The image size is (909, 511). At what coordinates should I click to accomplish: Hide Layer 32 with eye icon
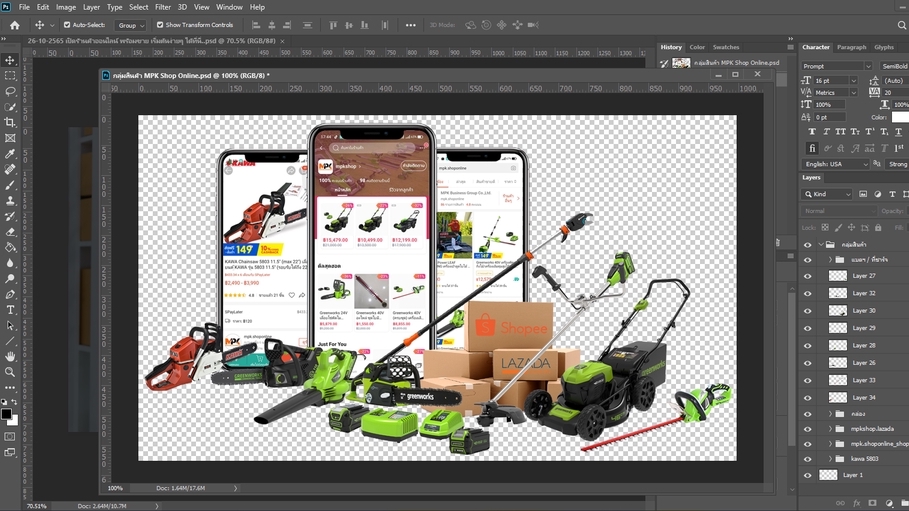[x=808, y=293]
